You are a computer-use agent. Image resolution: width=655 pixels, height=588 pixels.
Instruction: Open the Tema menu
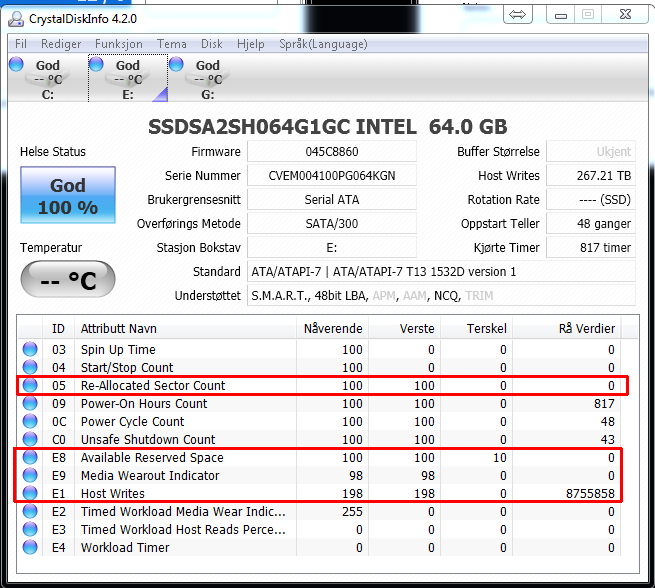click(172, 44)
